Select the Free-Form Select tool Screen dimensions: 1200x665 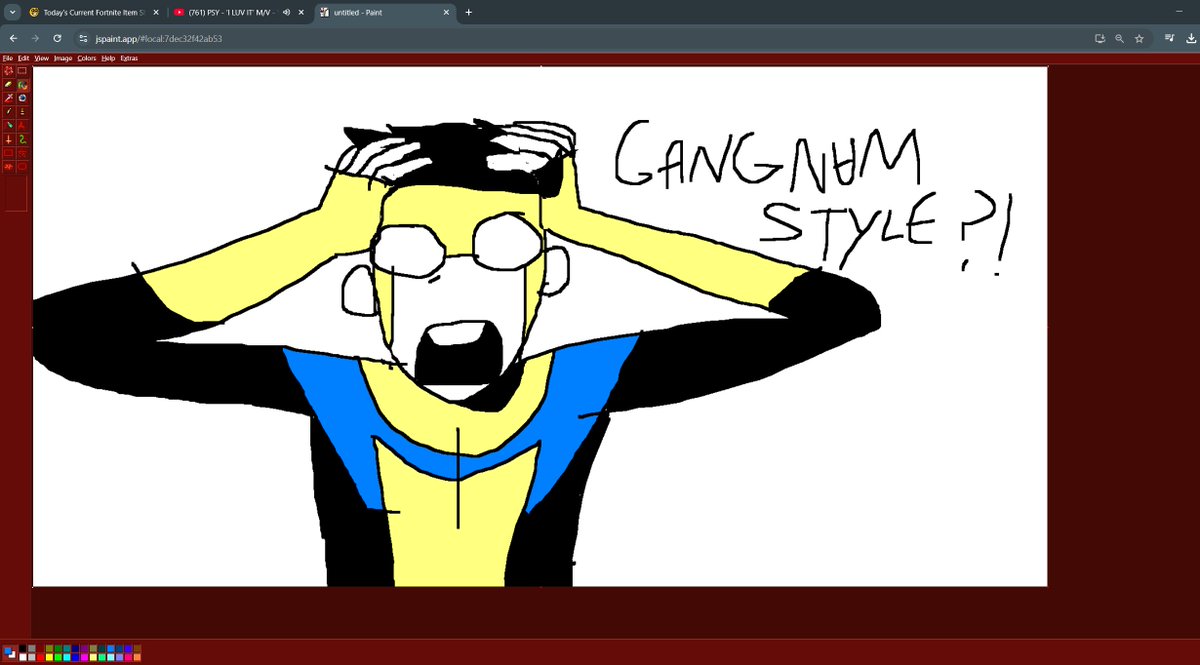pyautogui.click(x=9, y=71)
